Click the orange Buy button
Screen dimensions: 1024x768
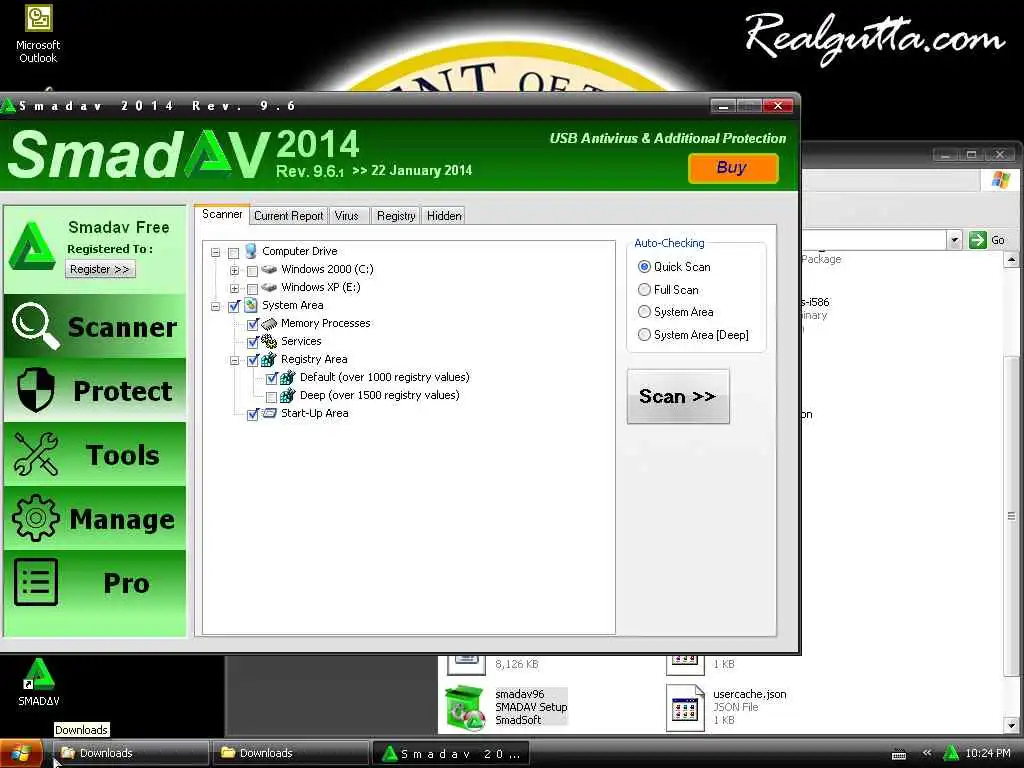(733, 168)
